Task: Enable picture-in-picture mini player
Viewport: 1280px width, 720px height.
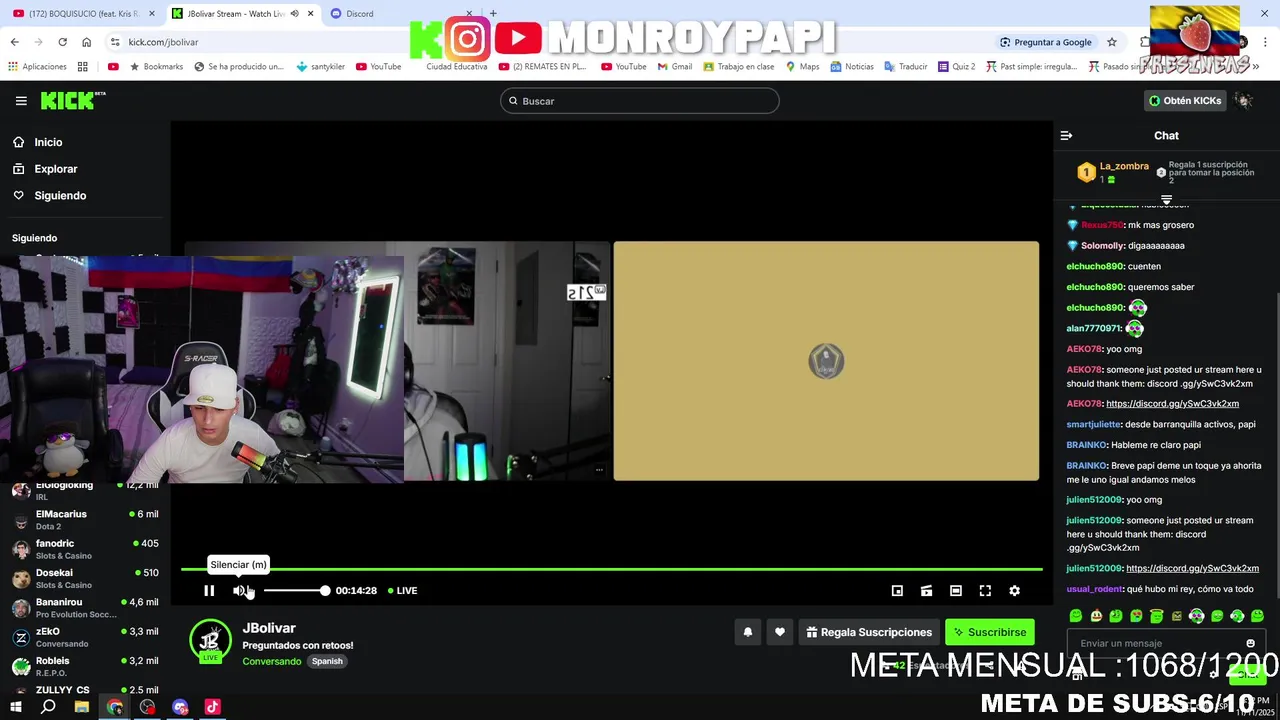Action: pyautogui.click(x=897, y=591)
